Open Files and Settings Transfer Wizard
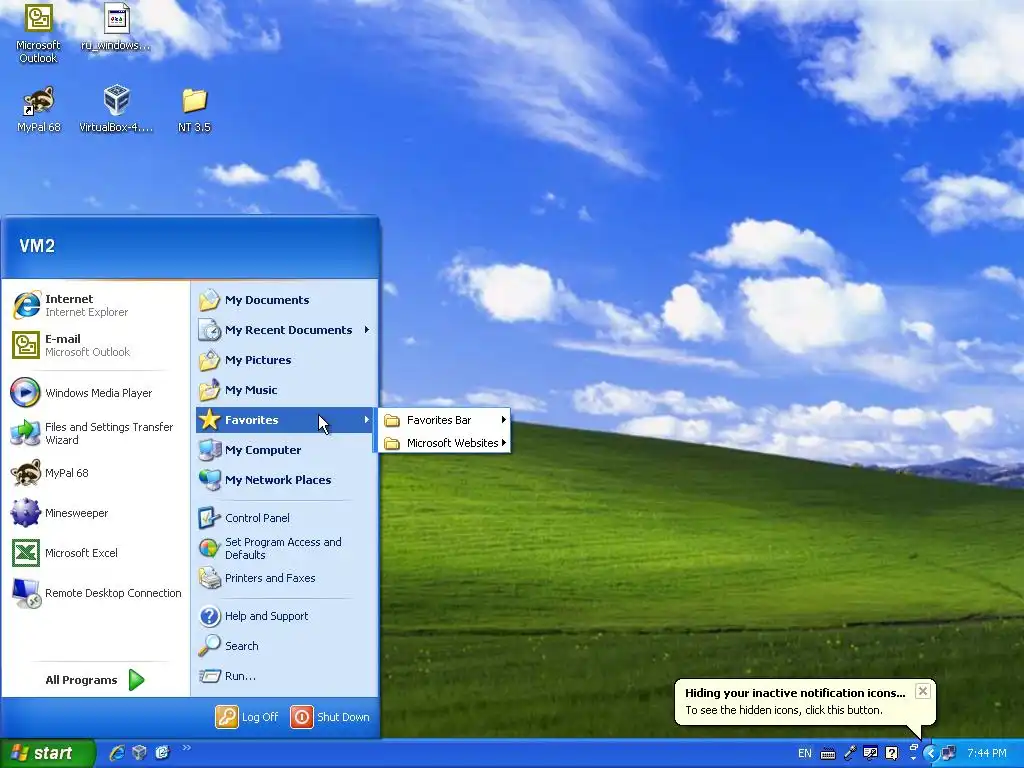 pyautogui.click(x=95, y=433)
